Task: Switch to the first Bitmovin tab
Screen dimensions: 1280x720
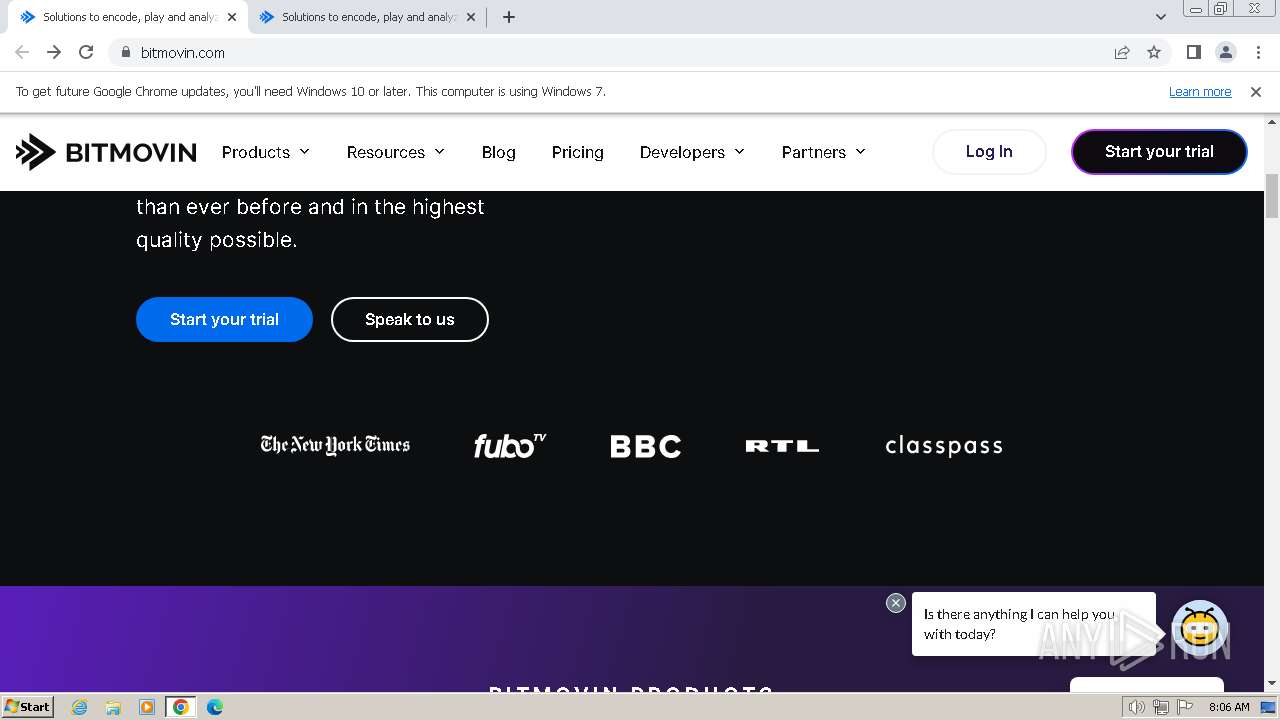Action: click(x=128, y=17)
